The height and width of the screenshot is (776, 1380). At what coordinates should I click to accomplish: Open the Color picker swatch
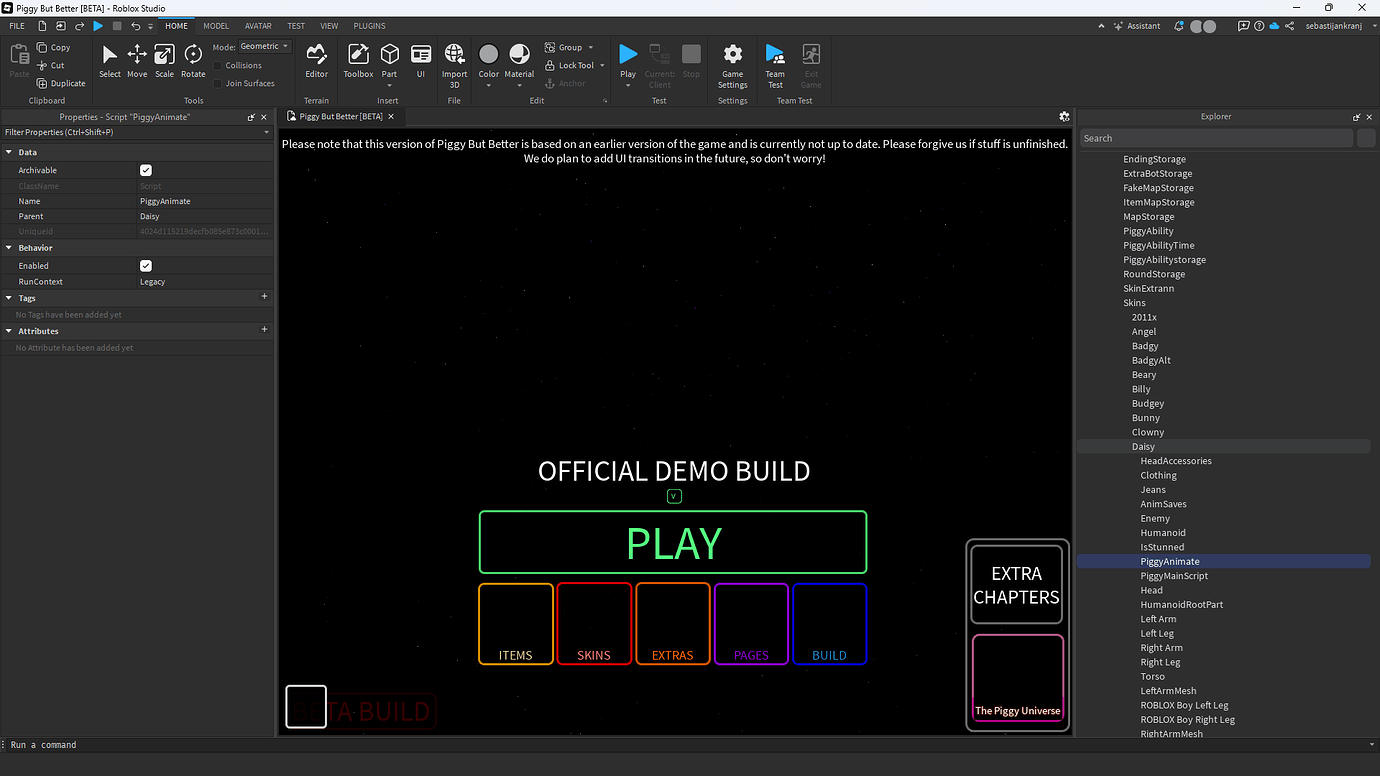coord(488,56)
